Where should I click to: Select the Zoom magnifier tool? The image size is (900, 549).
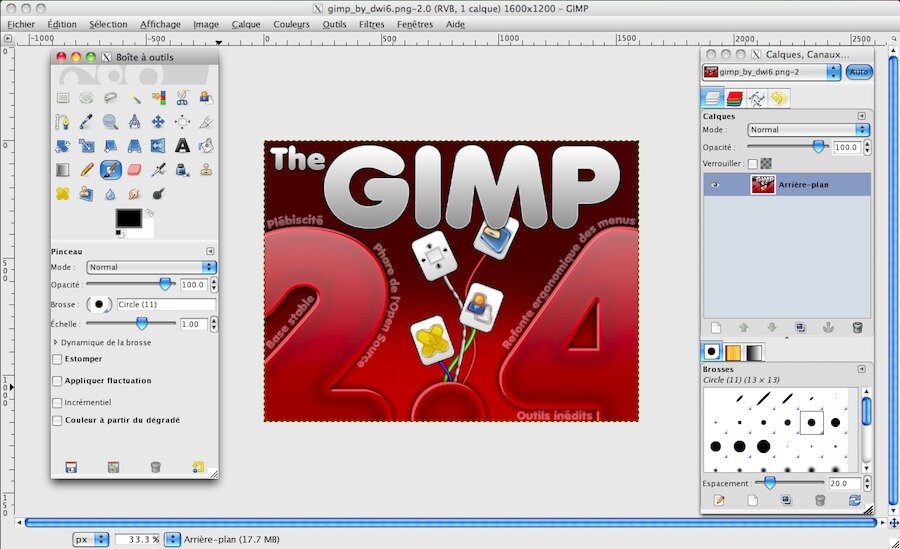click(x=111, y=121)
